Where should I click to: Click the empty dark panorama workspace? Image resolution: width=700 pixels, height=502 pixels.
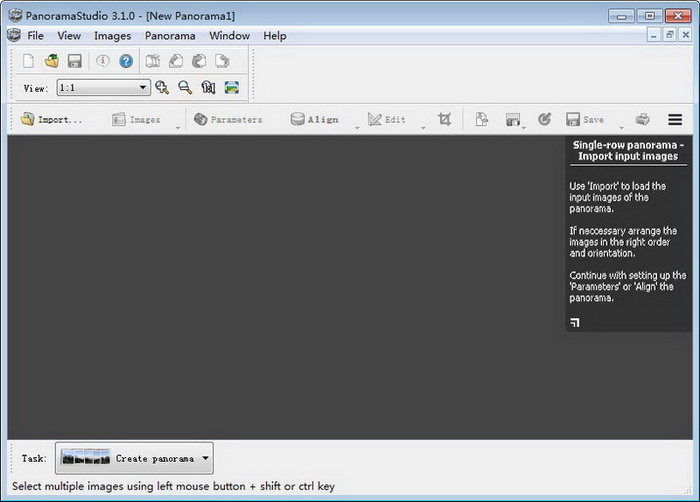286,287
